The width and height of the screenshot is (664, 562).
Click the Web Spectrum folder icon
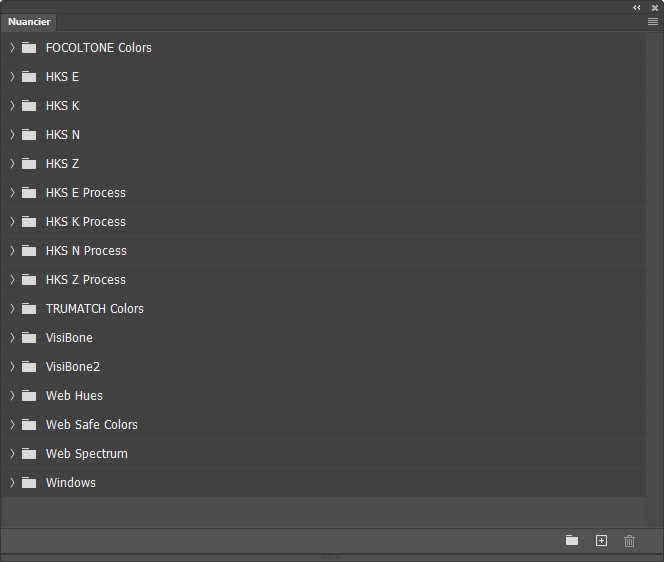(x=29, y=454)
